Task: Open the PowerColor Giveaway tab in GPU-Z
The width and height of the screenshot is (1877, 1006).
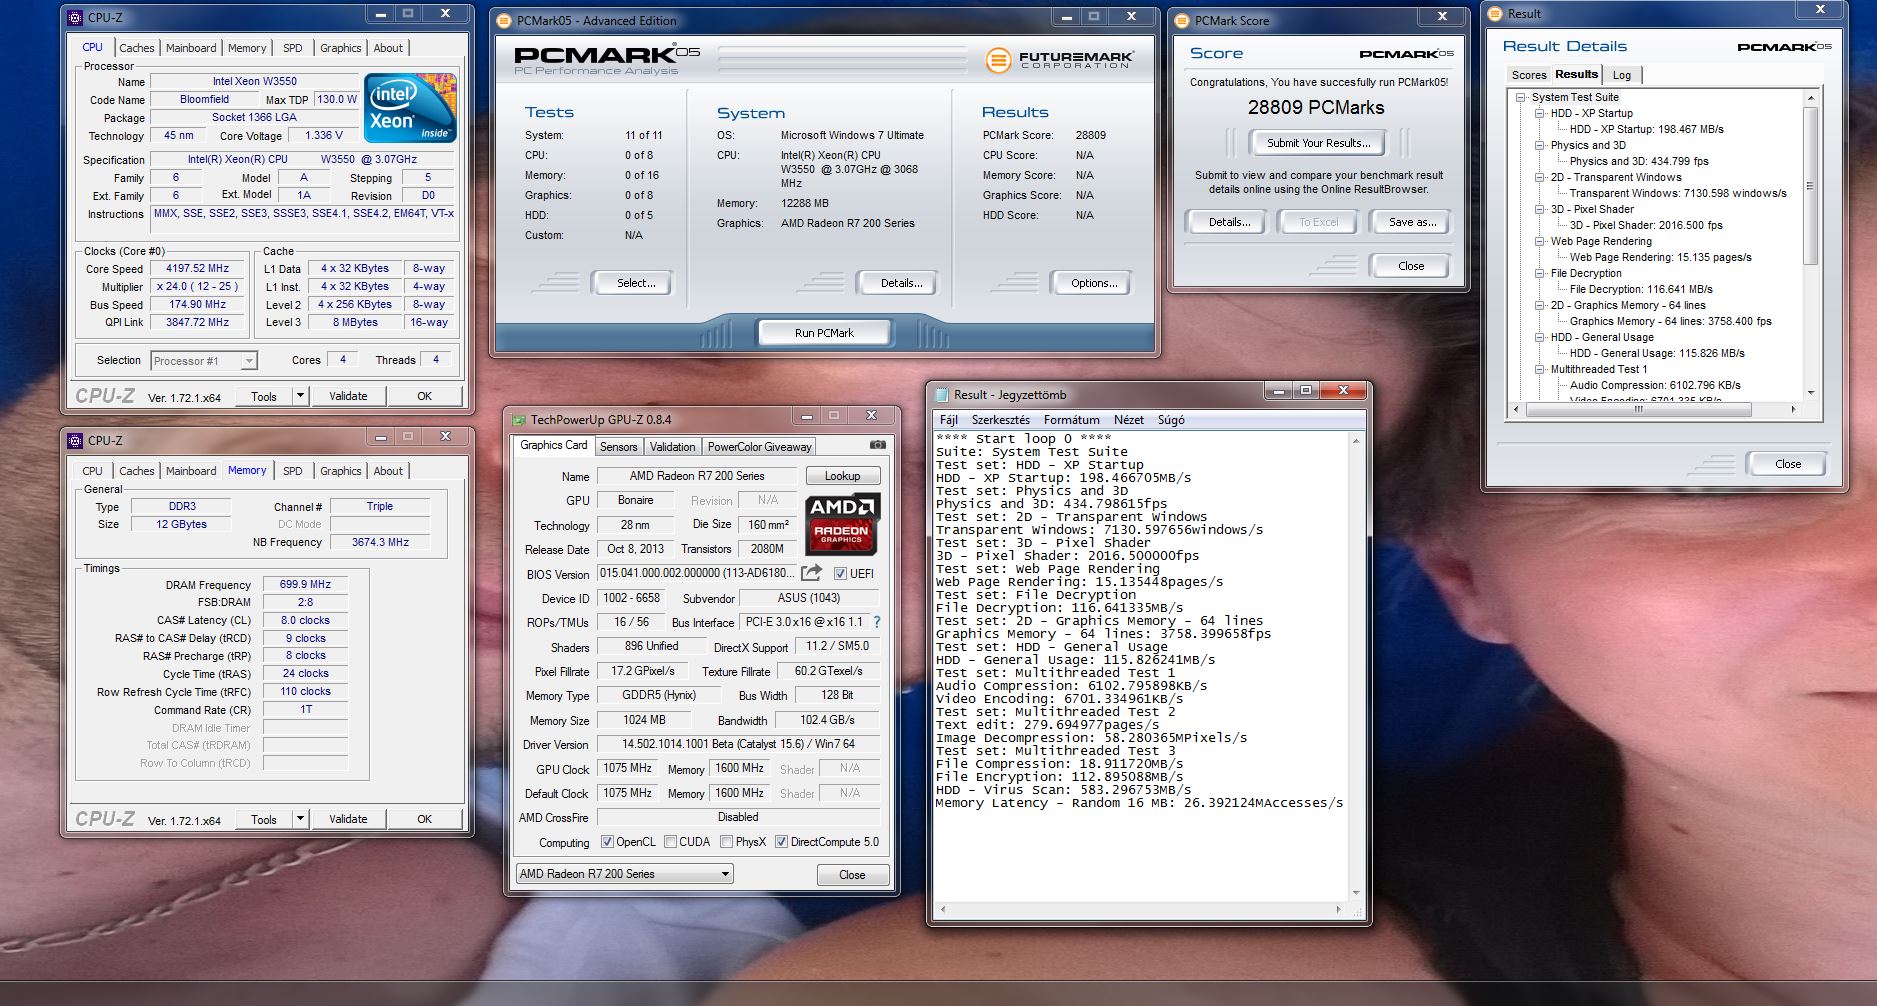Action: coord(760,447)
